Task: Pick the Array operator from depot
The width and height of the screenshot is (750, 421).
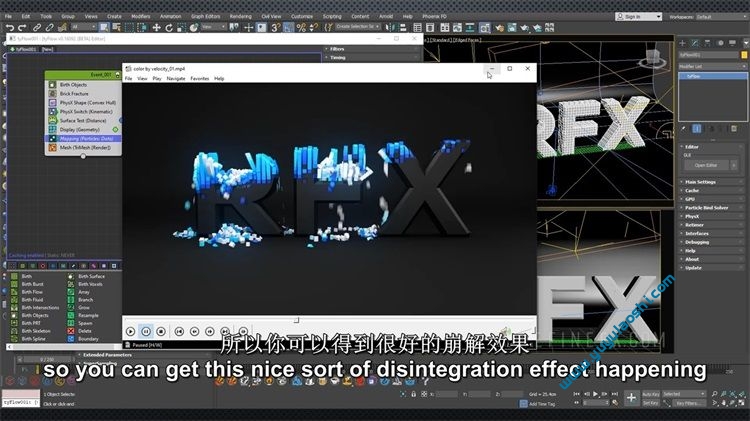Action: click(84, 292)
